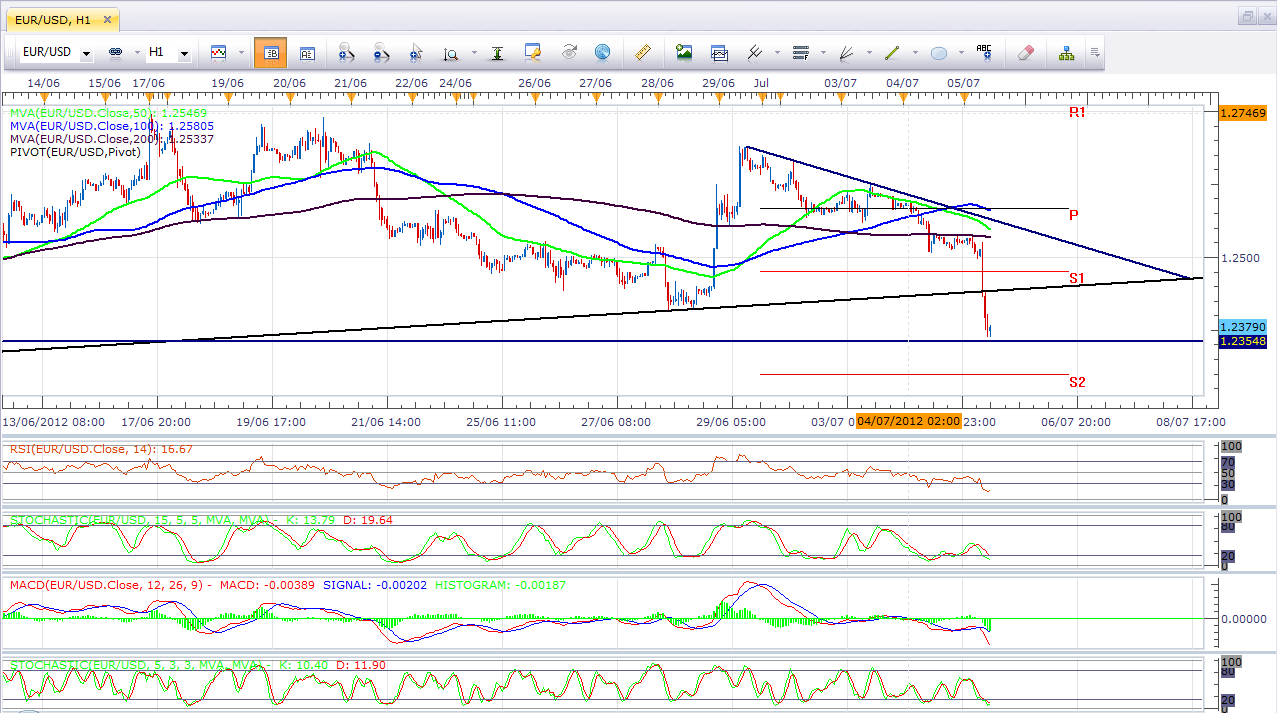Click the R1 pivot resistance label
1278x713 pixels.
pyautogui.click(x=1077, y=113)
